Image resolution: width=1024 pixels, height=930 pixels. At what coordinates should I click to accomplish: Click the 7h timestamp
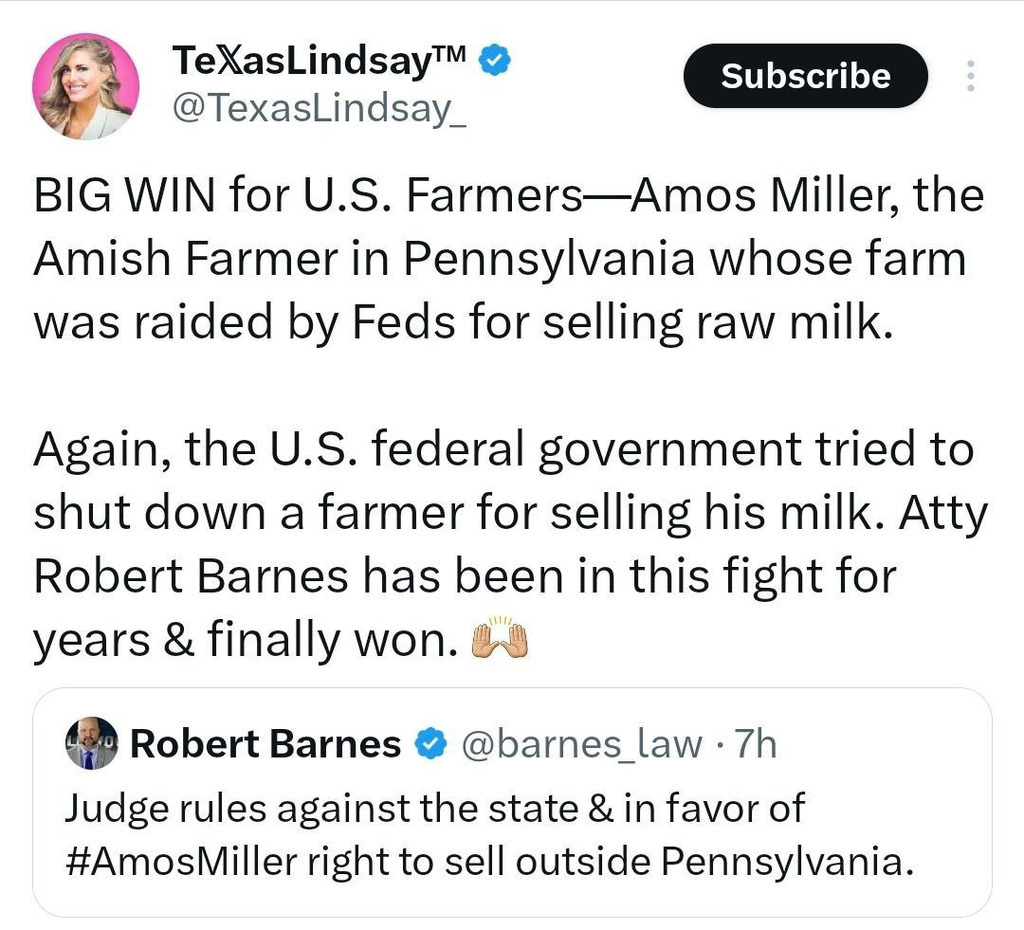(x=756, y=744)
